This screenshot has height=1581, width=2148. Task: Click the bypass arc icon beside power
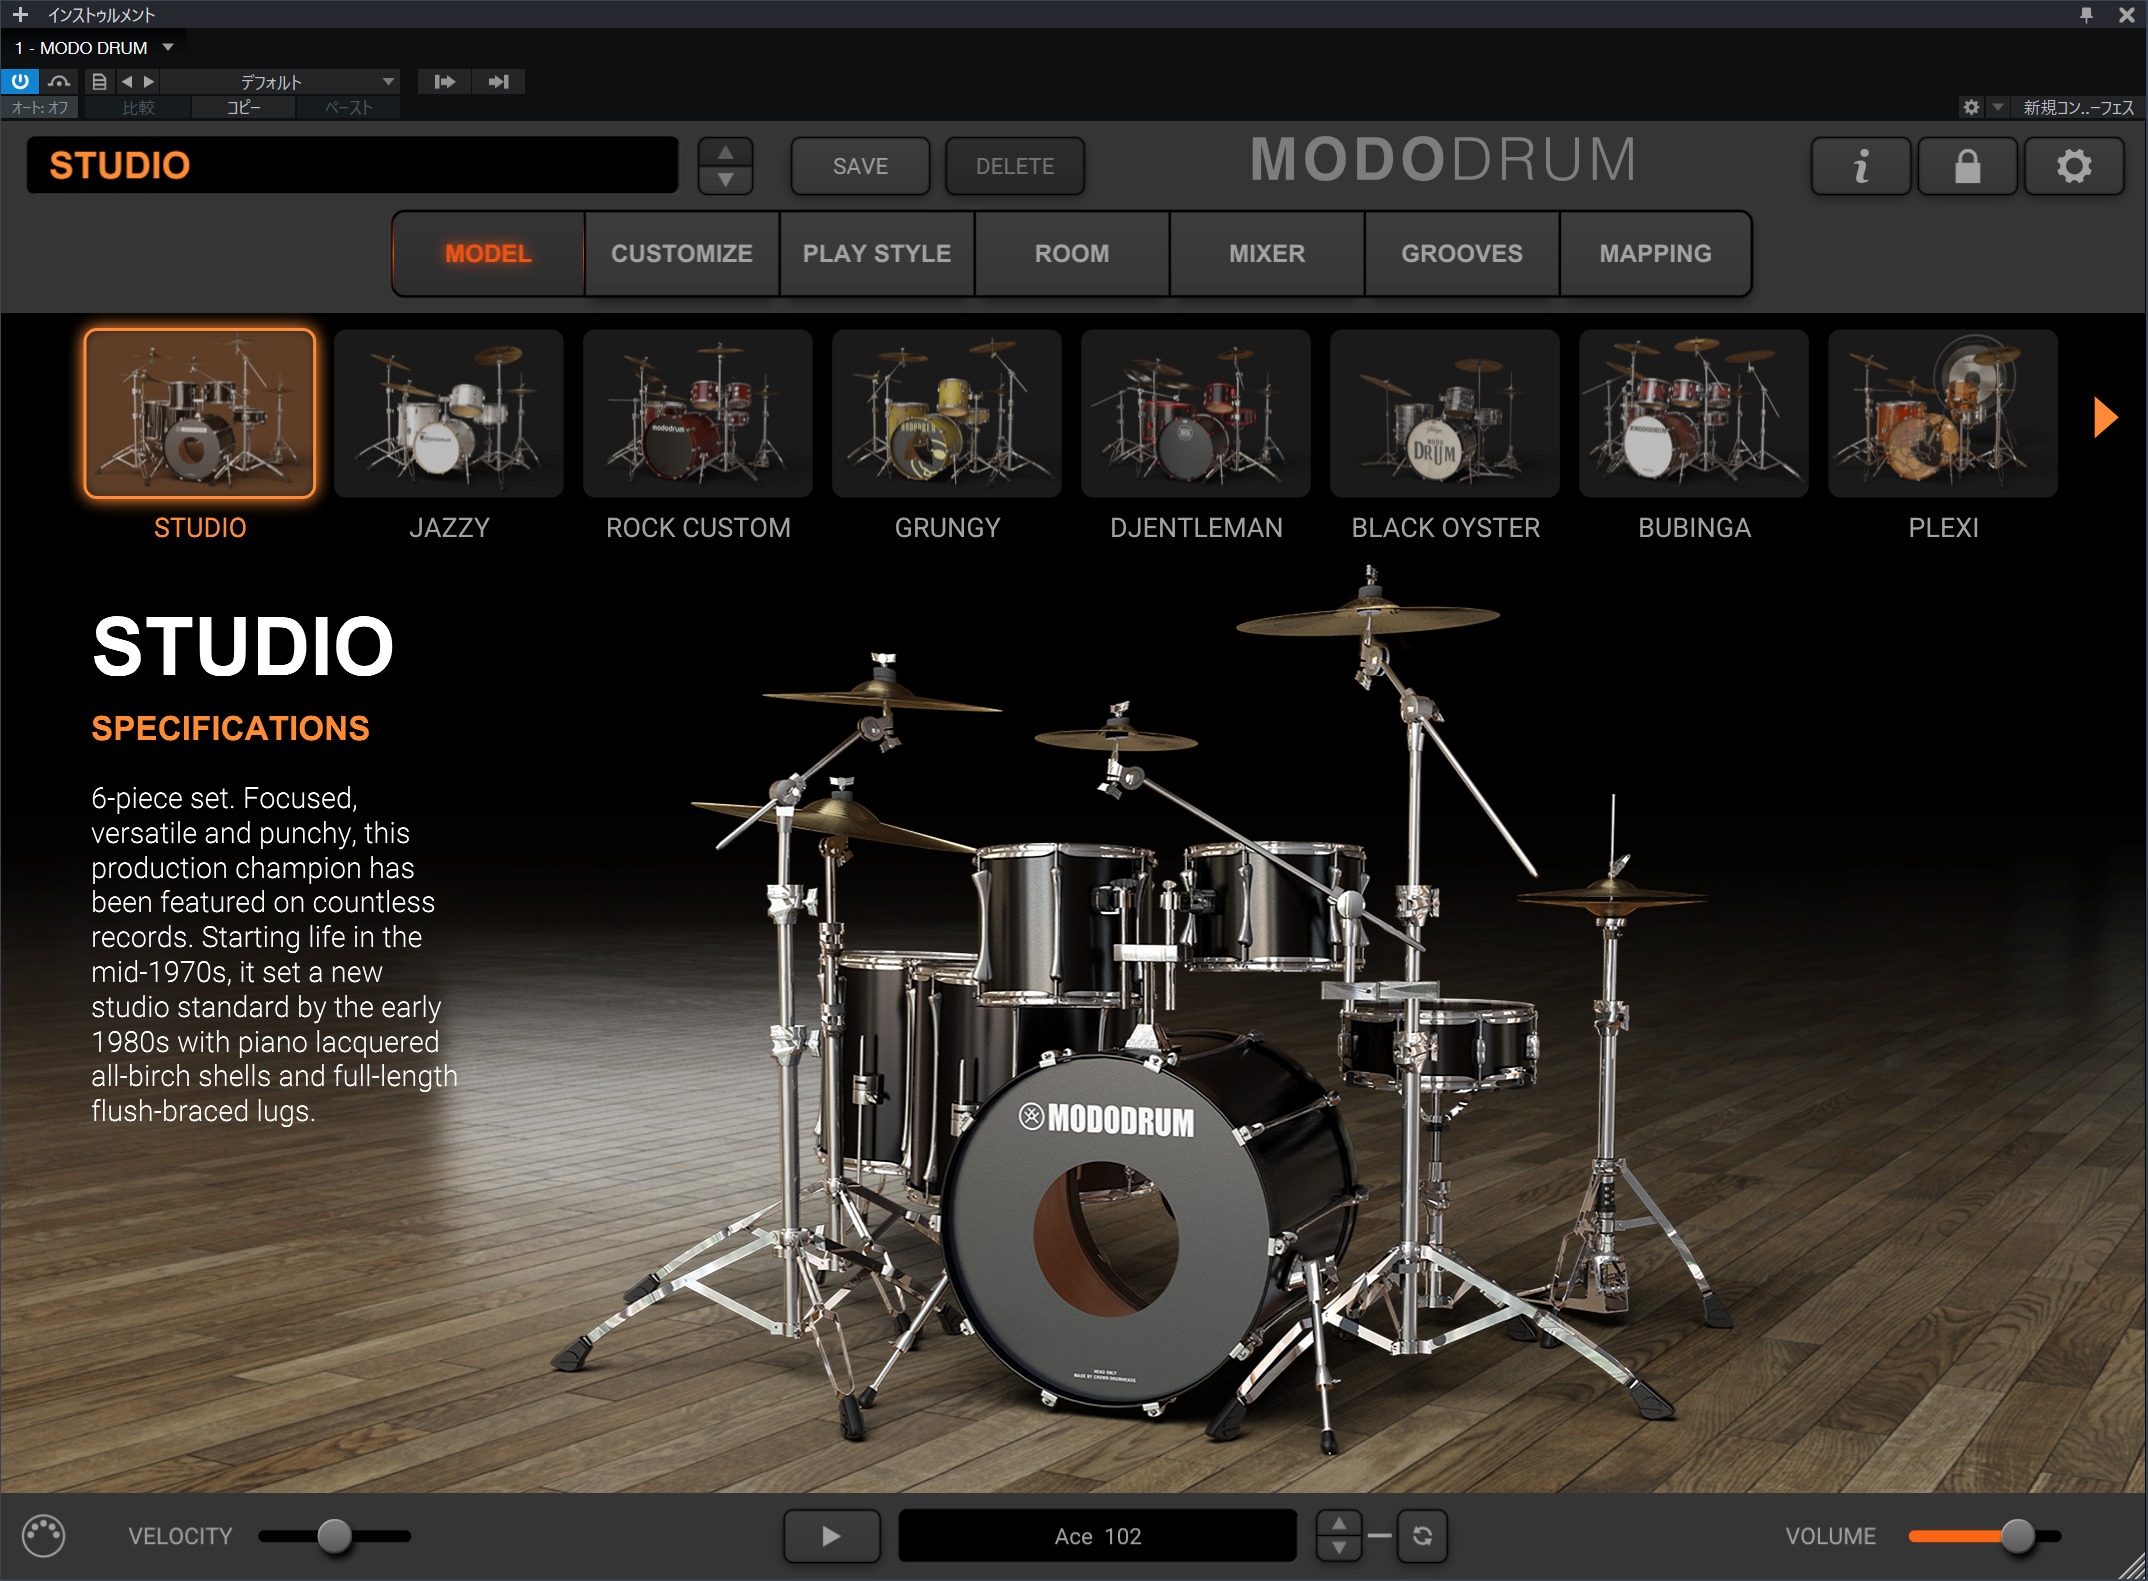[x=60, y=81]
